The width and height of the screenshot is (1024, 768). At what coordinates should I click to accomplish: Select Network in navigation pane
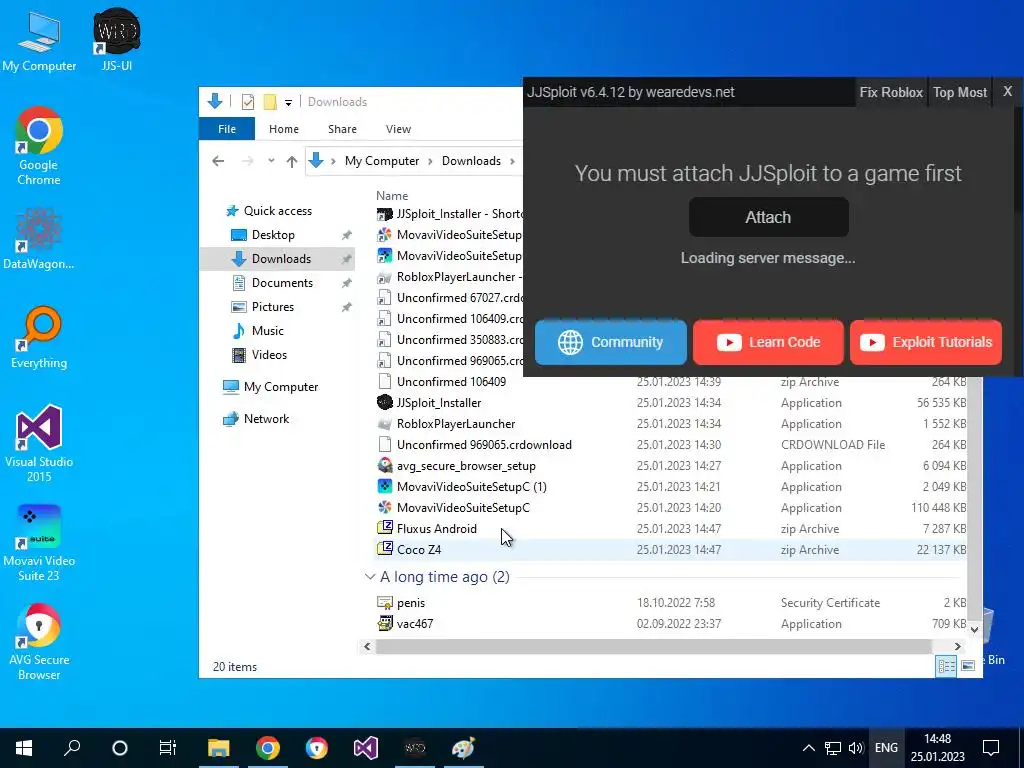[x=266, y=419]
